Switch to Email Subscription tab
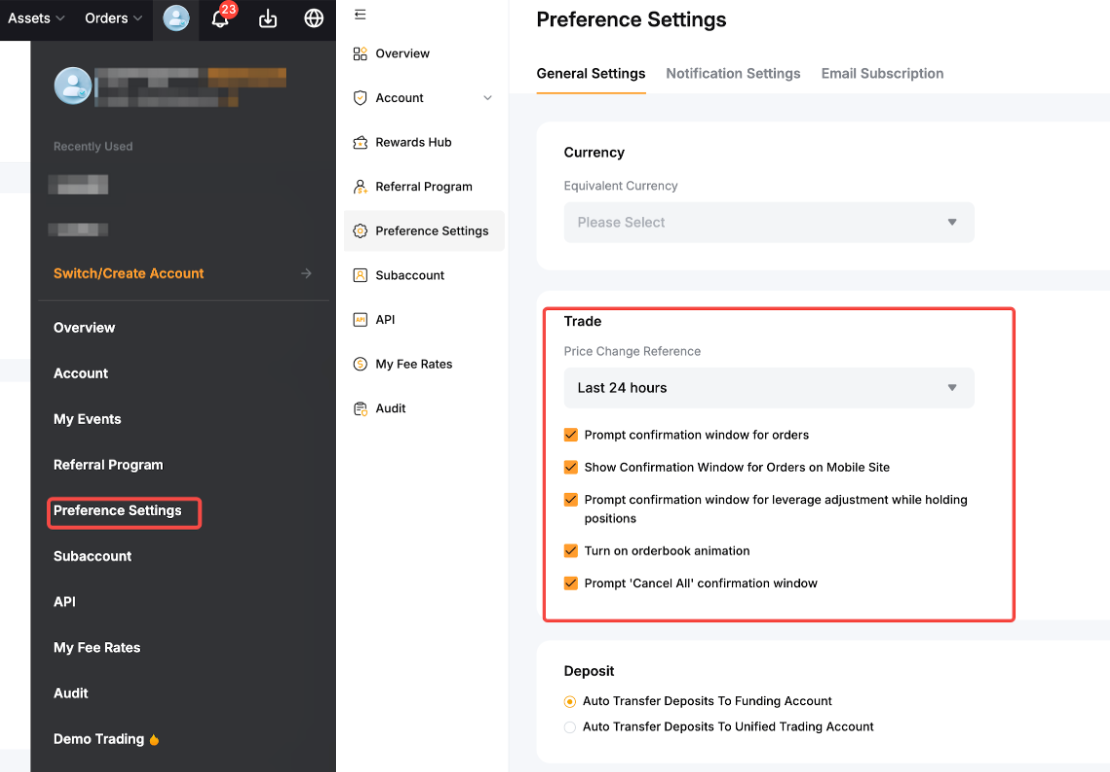The width and height of the screenshot is (1110, 772). pyautogui.click(x=882, y=73)
